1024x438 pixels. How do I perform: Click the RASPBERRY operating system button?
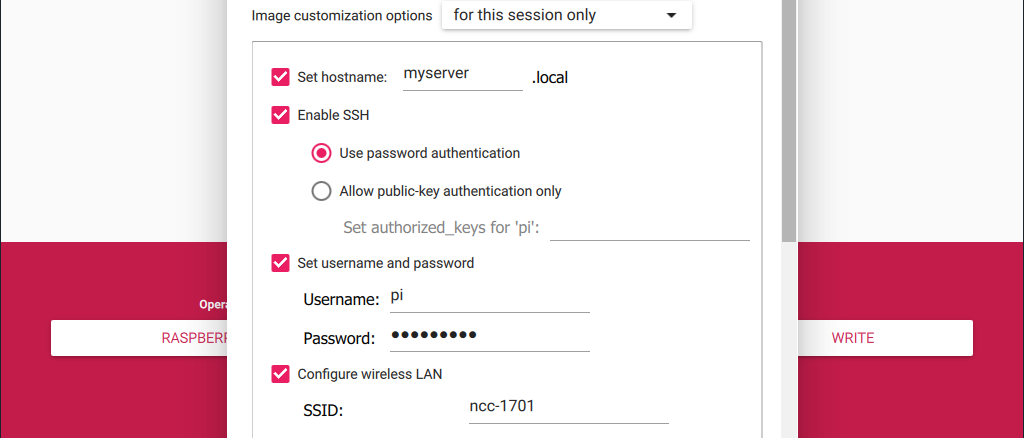[139, 338]
